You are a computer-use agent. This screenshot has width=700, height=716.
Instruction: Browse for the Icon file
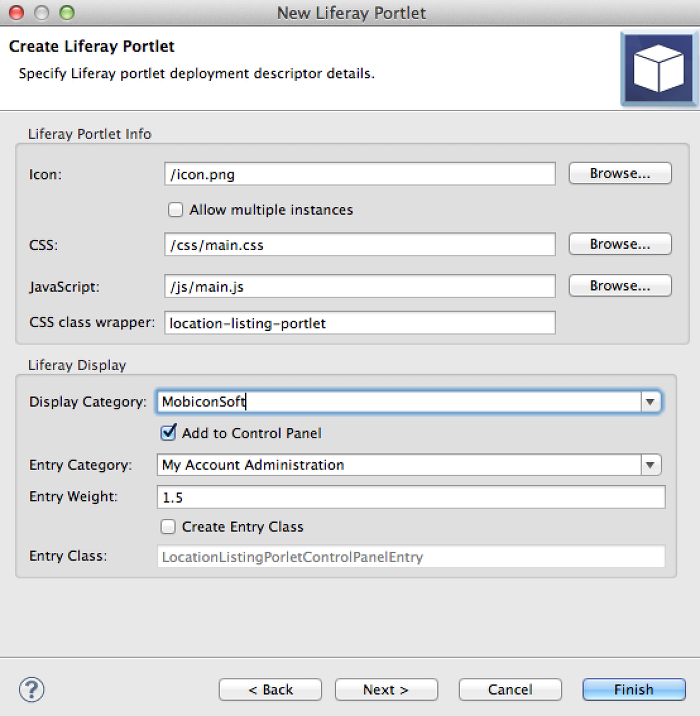(620, 173)
